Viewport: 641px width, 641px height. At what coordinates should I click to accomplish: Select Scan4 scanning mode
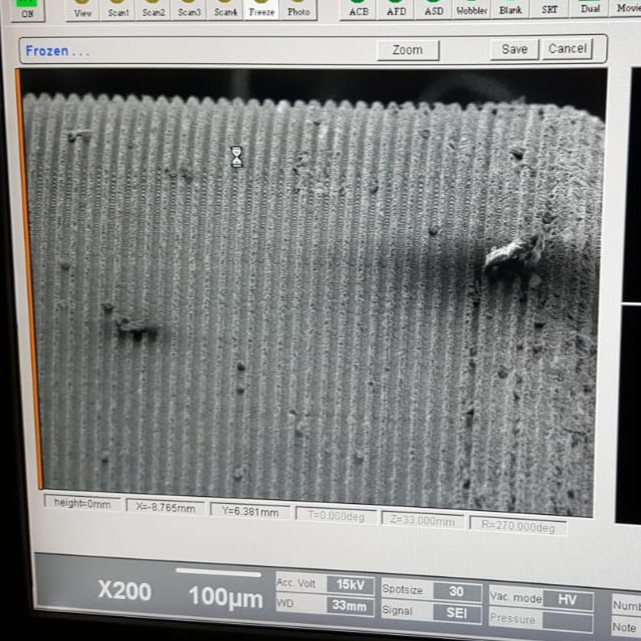226,9
